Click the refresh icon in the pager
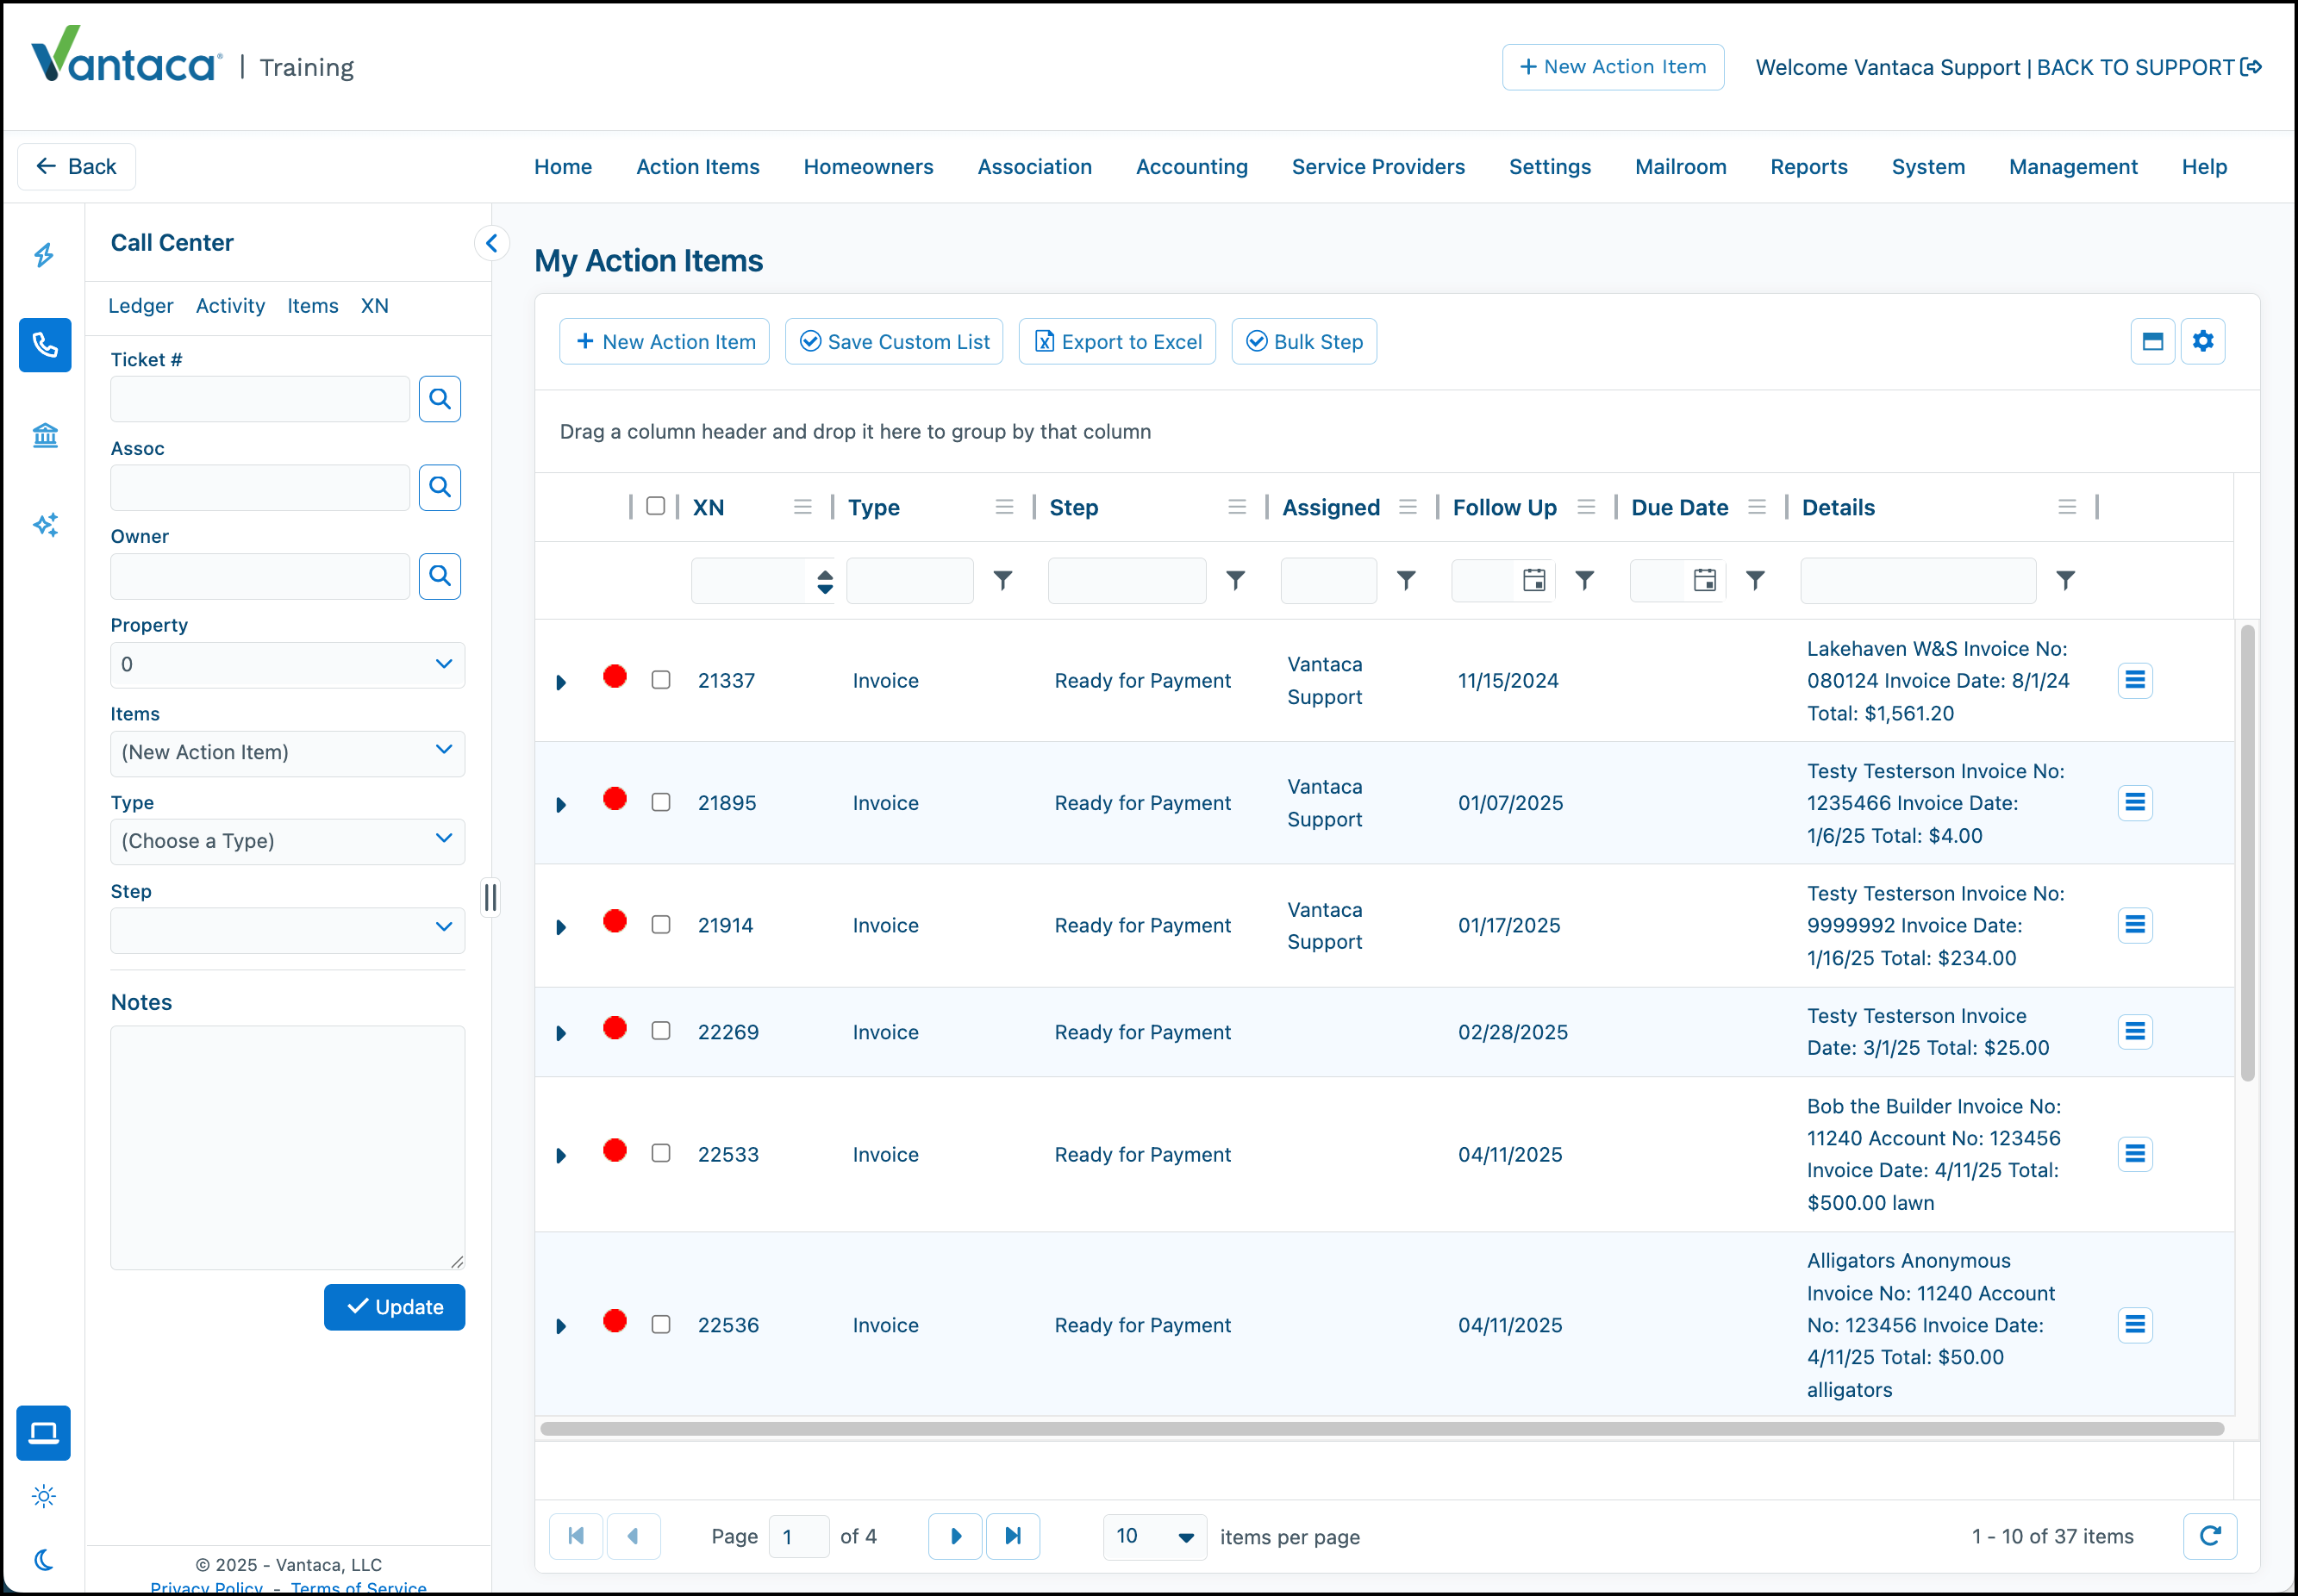Image resolution: width=2298 pixels, height=1596 pixels. 2210,1536
